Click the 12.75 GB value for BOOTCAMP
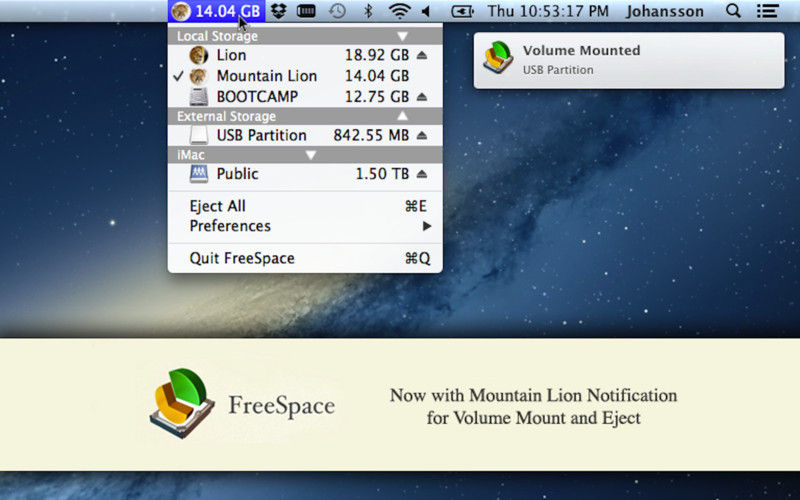The width and height of the screenshot is (800, 500). point(377,97)
